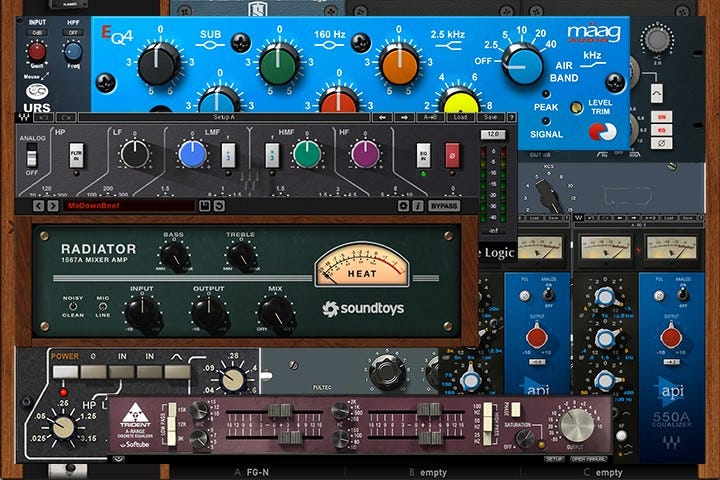The height and width of the screenshot is (480, 720).
Task: Click the Radiator MIX knob
Action: (x=276, y=314)
